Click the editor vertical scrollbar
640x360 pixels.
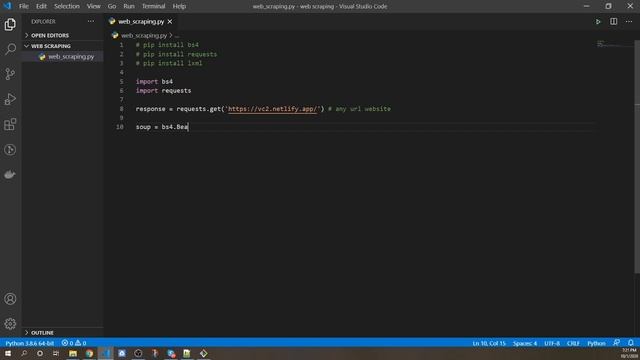pyautogui.click(x=637, y=157)
